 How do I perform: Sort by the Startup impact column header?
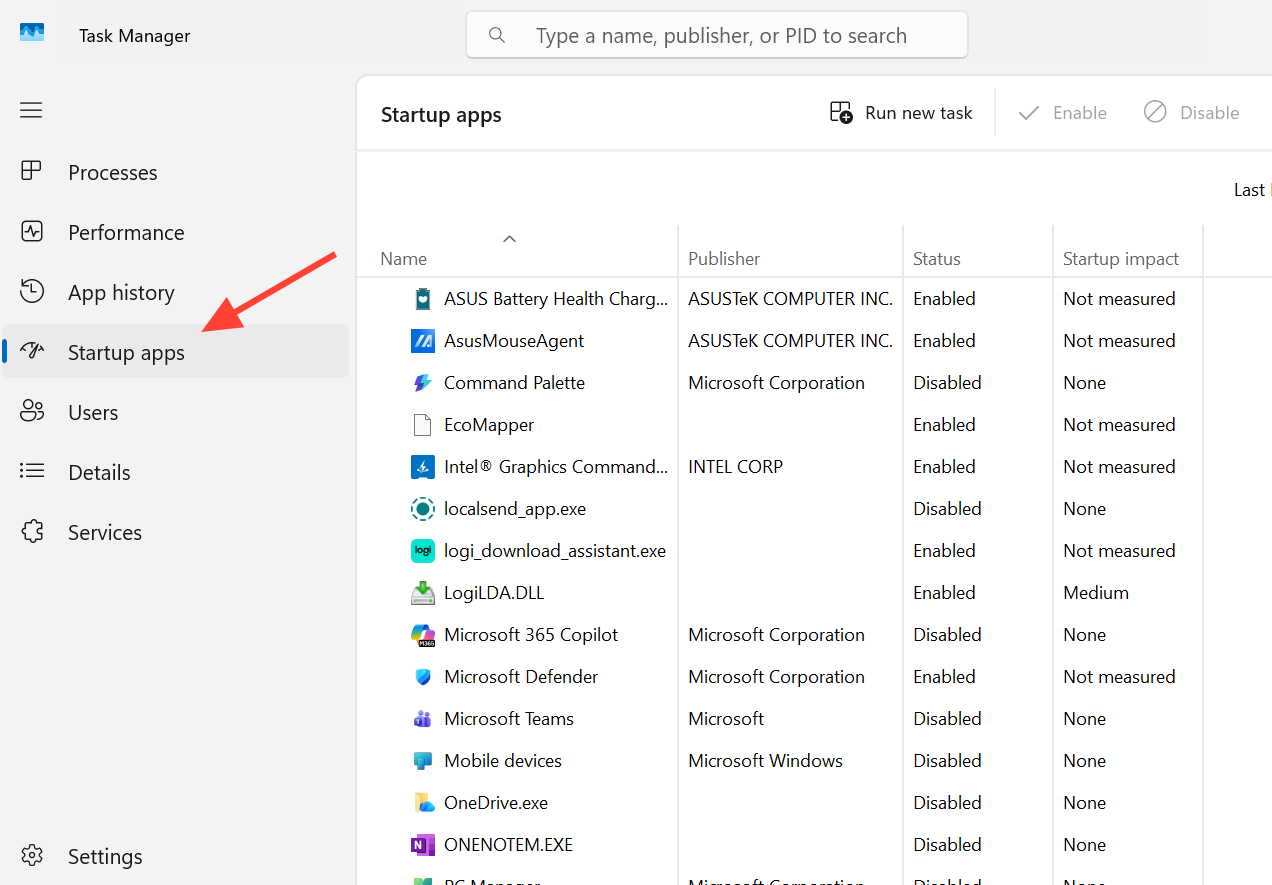click(x=1121, y=259)
